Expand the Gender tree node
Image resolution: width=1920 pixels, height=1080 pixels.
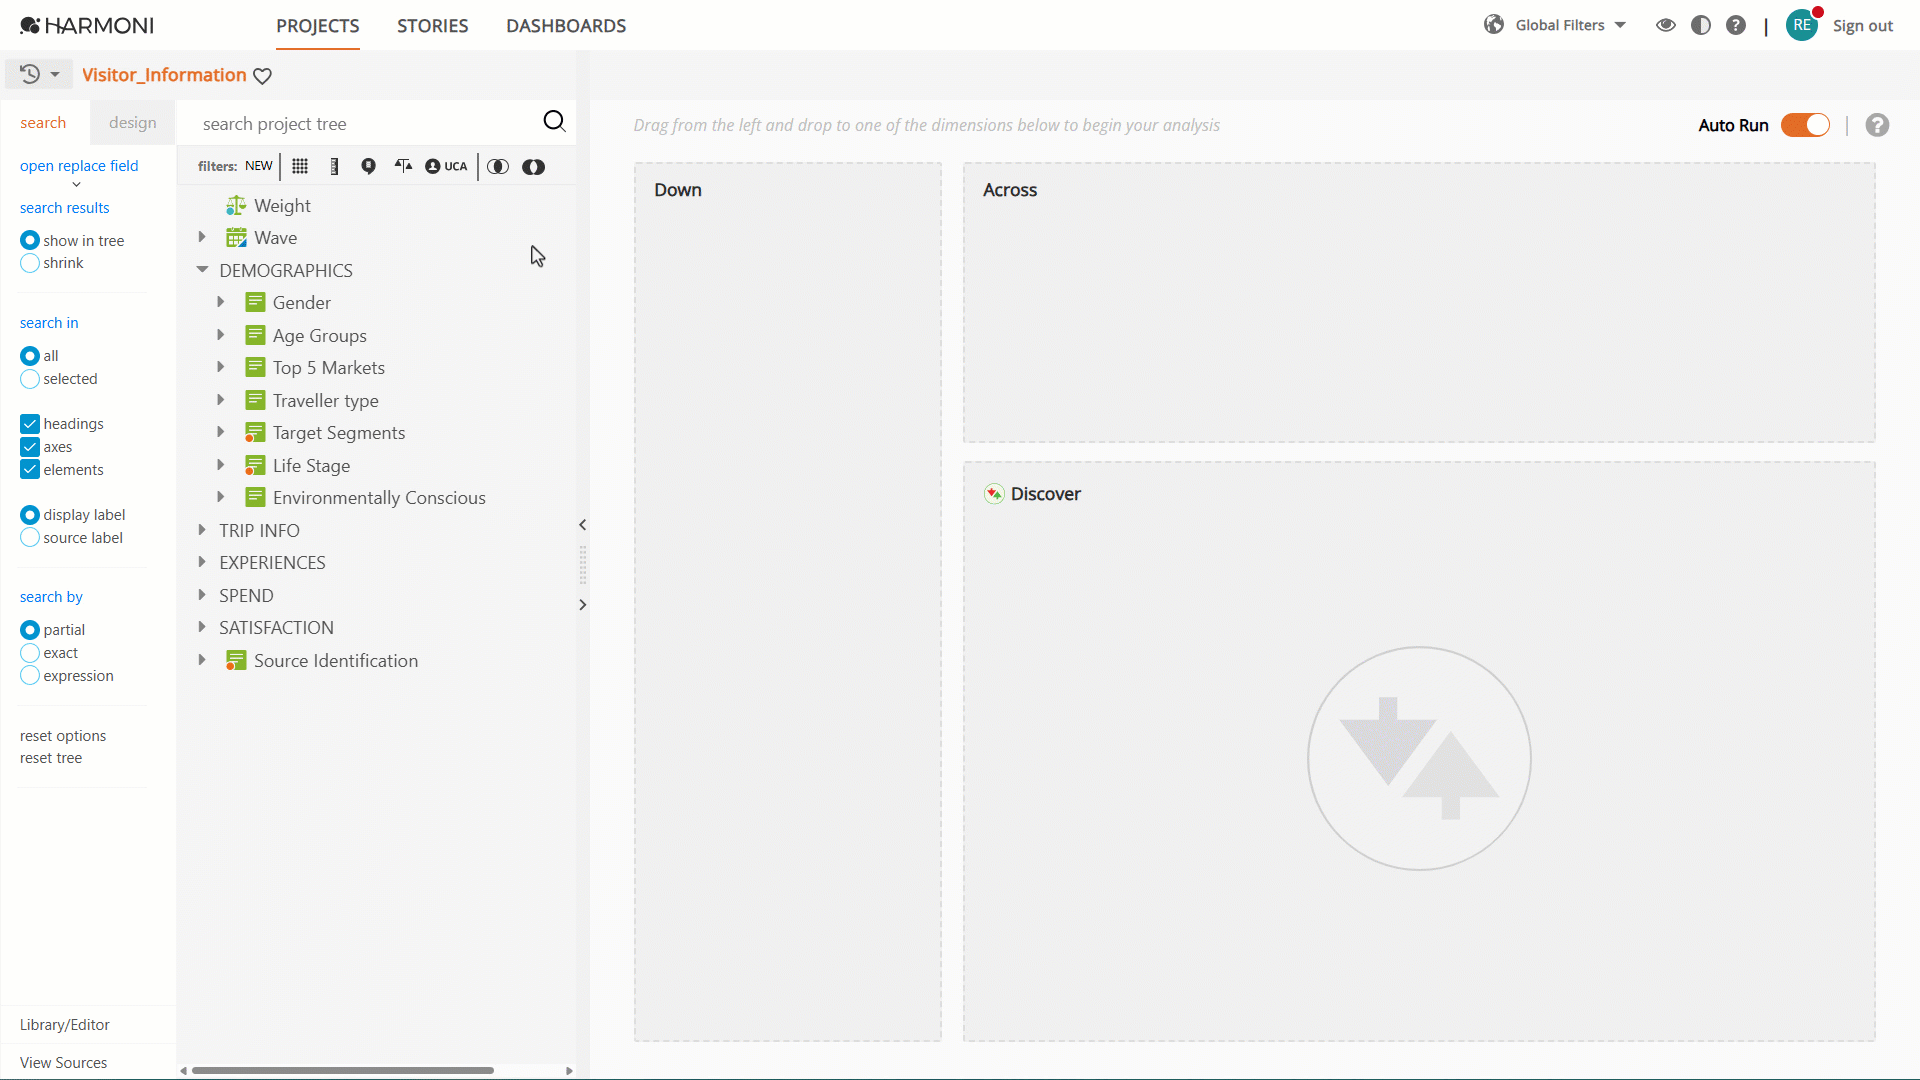click(221, 302)
